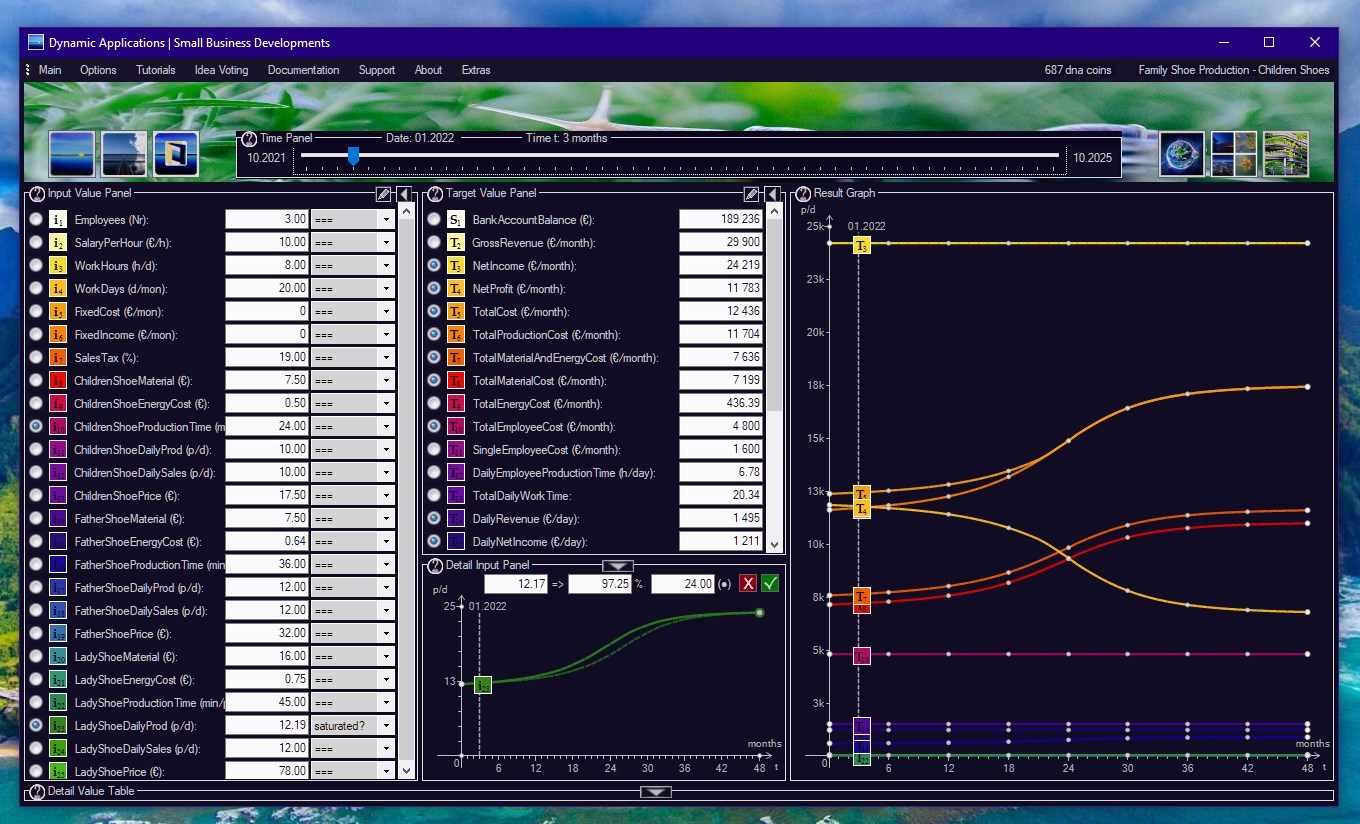Select the Employees (Nr) radio button

point(36,219)
